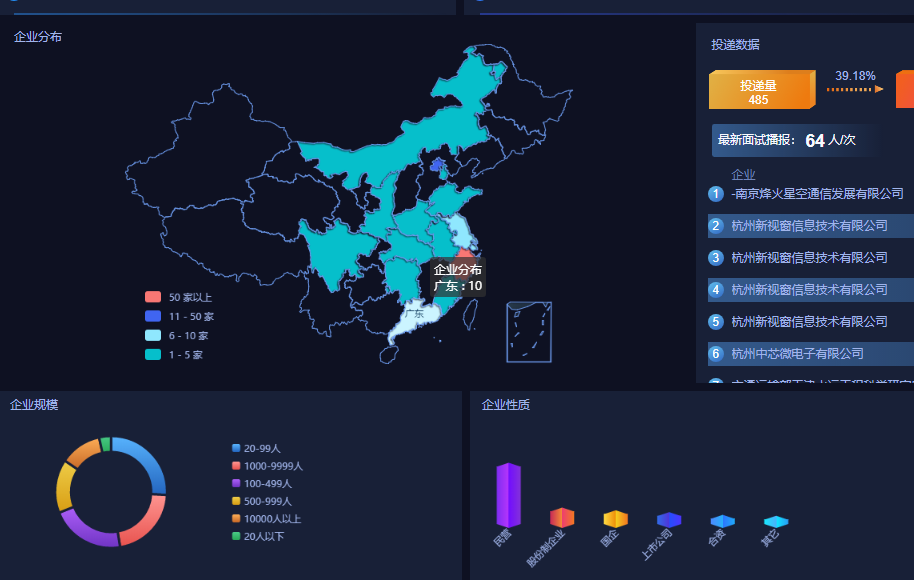Click the 合资 hexagon bar
Viewport: 914px width, 580px height.
click(x=722, y=521)
